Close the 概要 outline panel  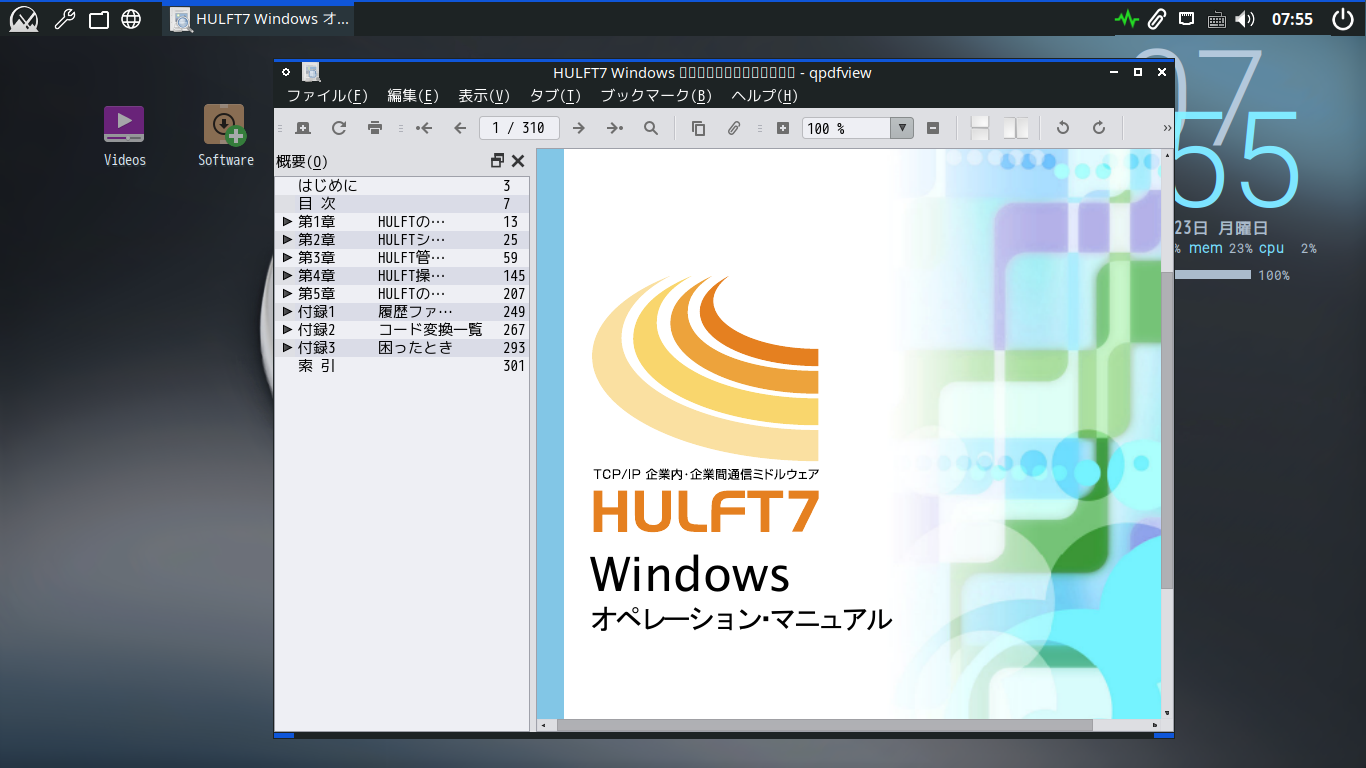tap(518, 161)
